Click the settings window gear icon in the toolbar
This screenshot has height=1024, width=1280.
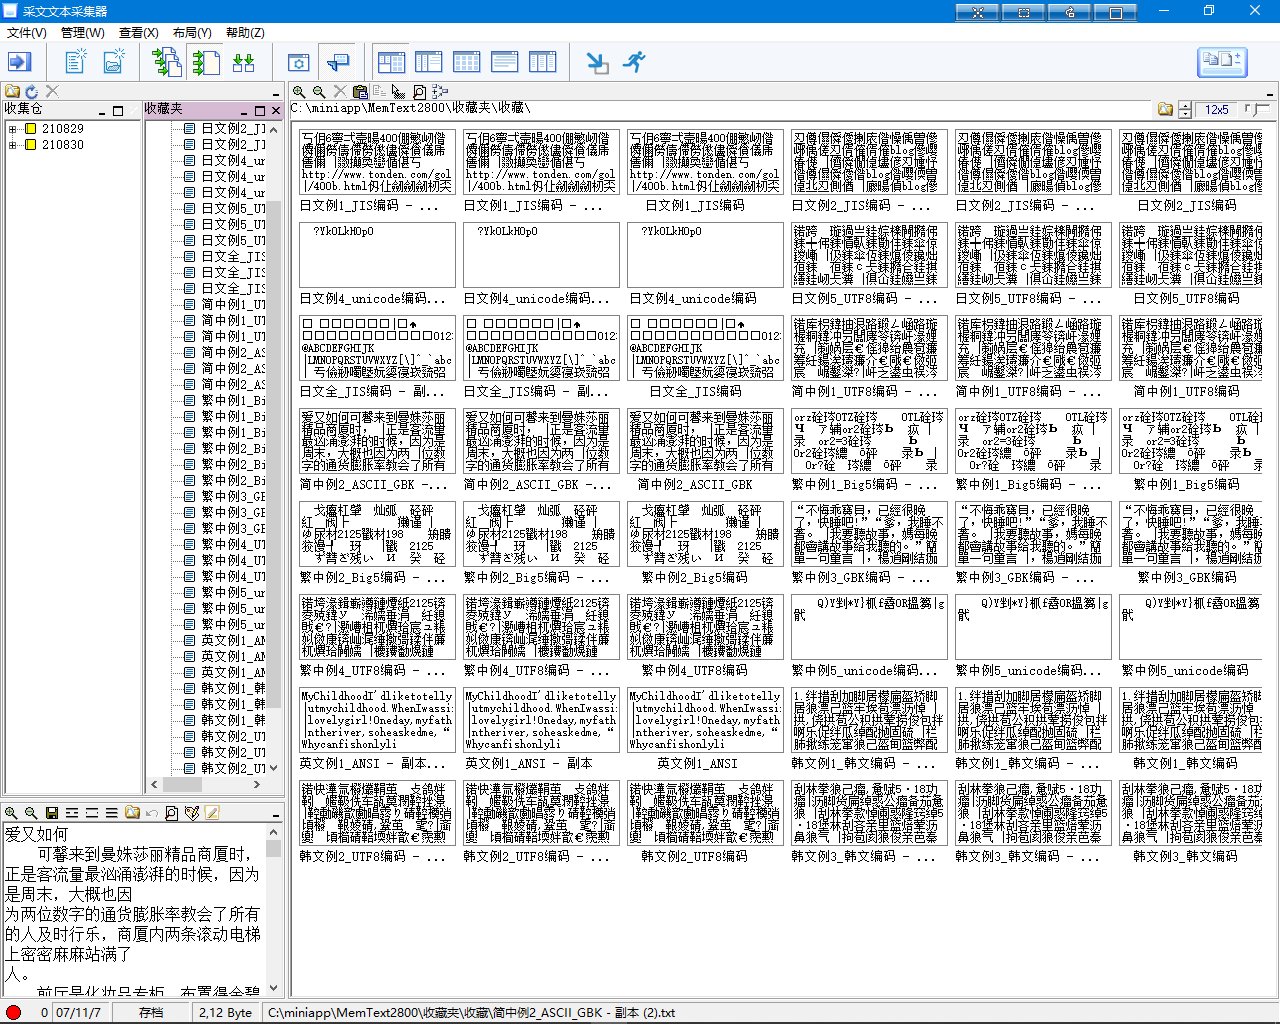click(x=298, y=62)
